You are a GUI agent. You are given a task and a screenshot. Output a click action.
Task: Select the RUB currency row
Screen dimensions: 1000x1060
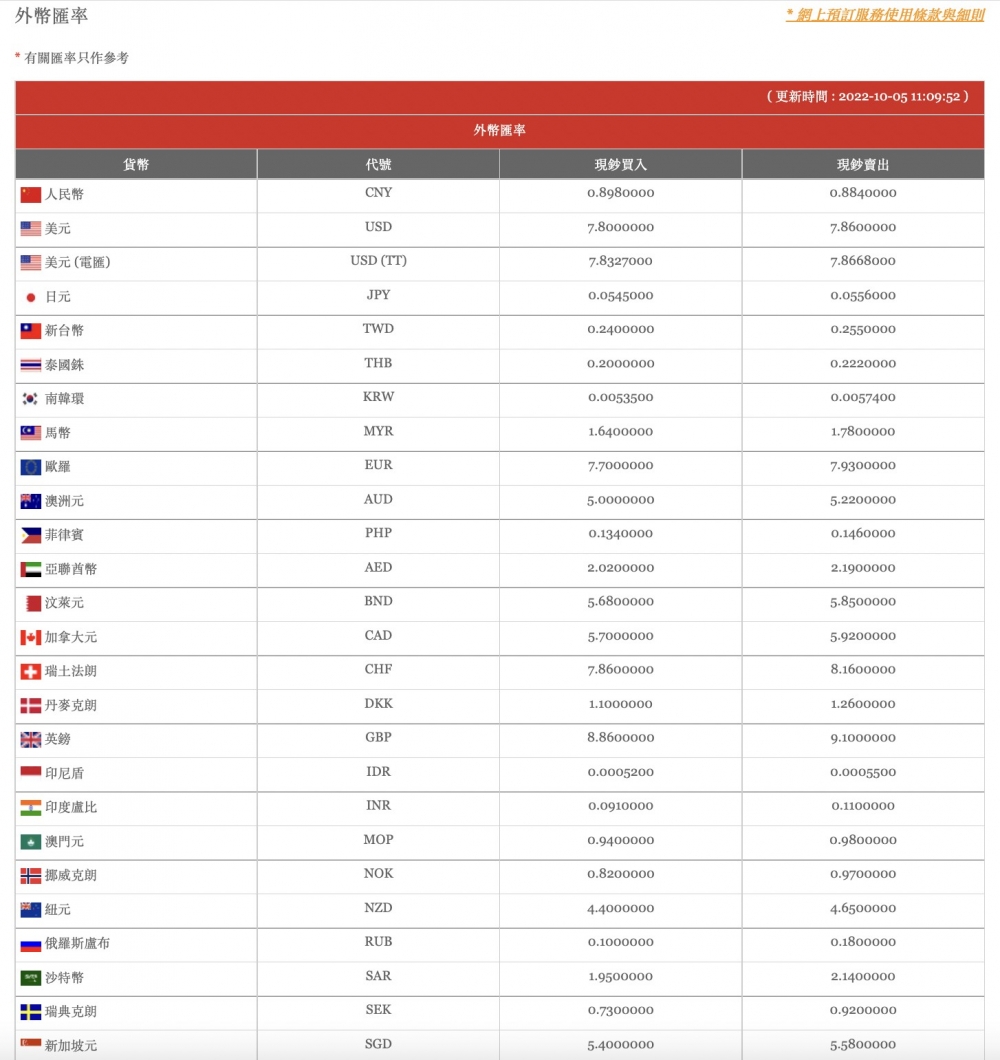point(500,942)
